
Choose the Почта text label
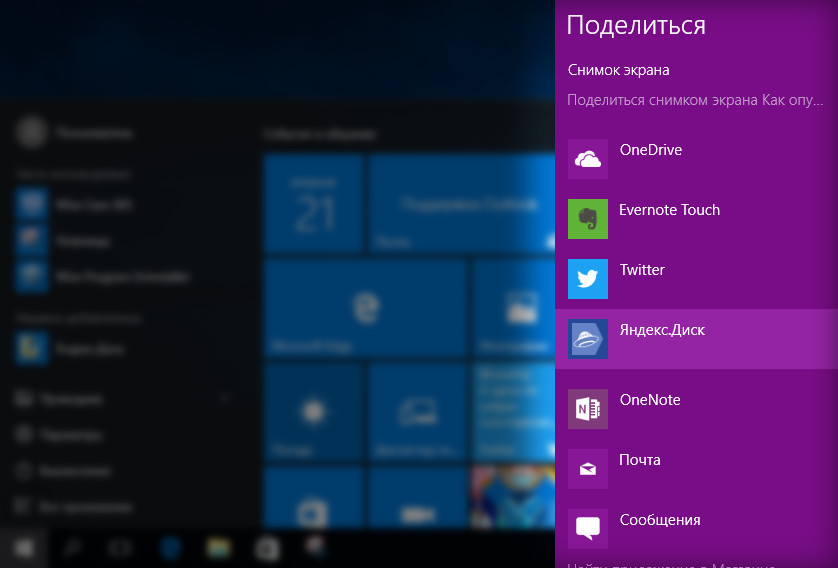point(640,460)
